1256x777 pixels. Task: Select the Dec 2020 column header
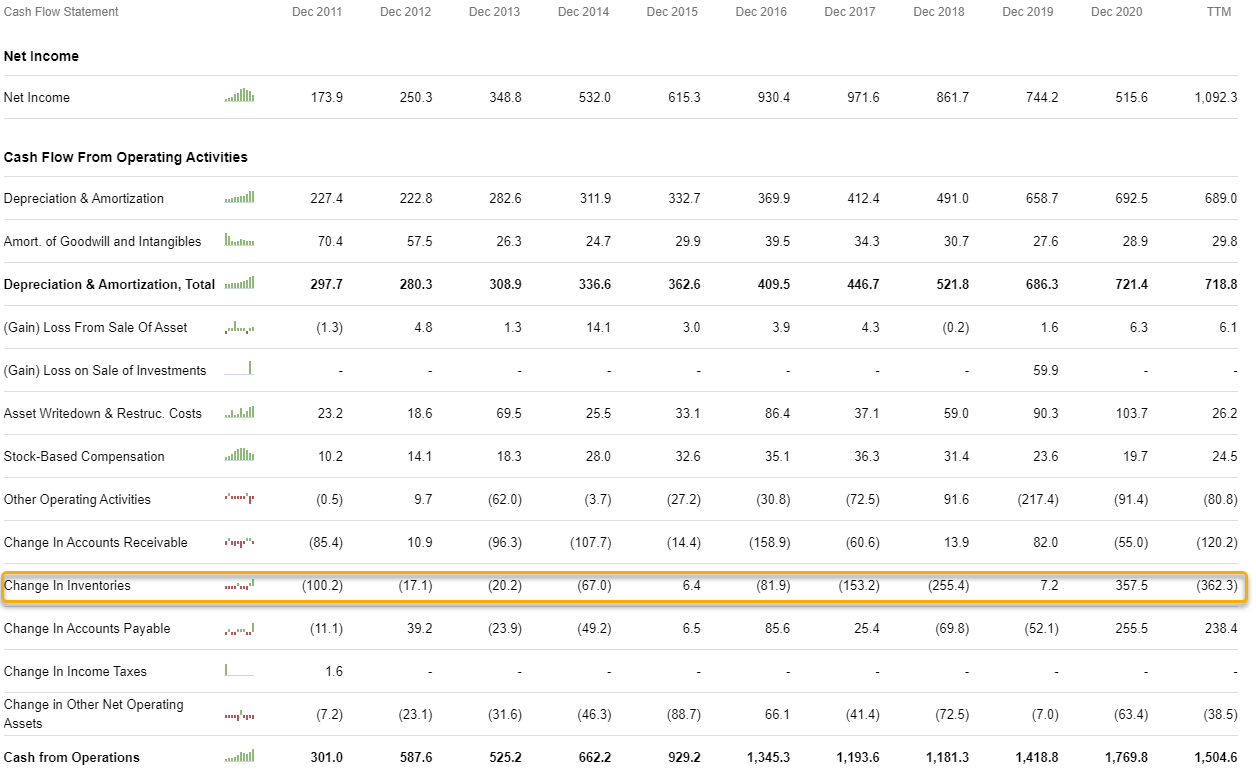click(x=1116, y=12)
